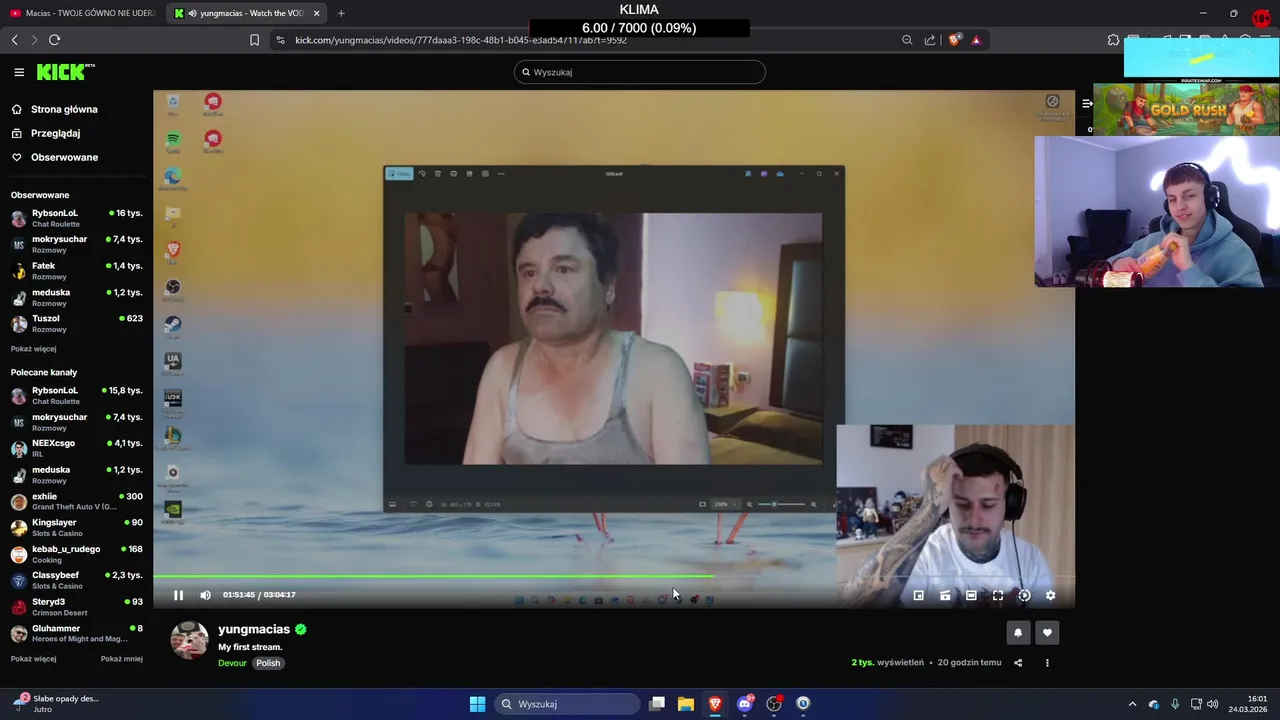Open the yungmacias channel name link
This screenshot has height=720, width=1280.
254,629
